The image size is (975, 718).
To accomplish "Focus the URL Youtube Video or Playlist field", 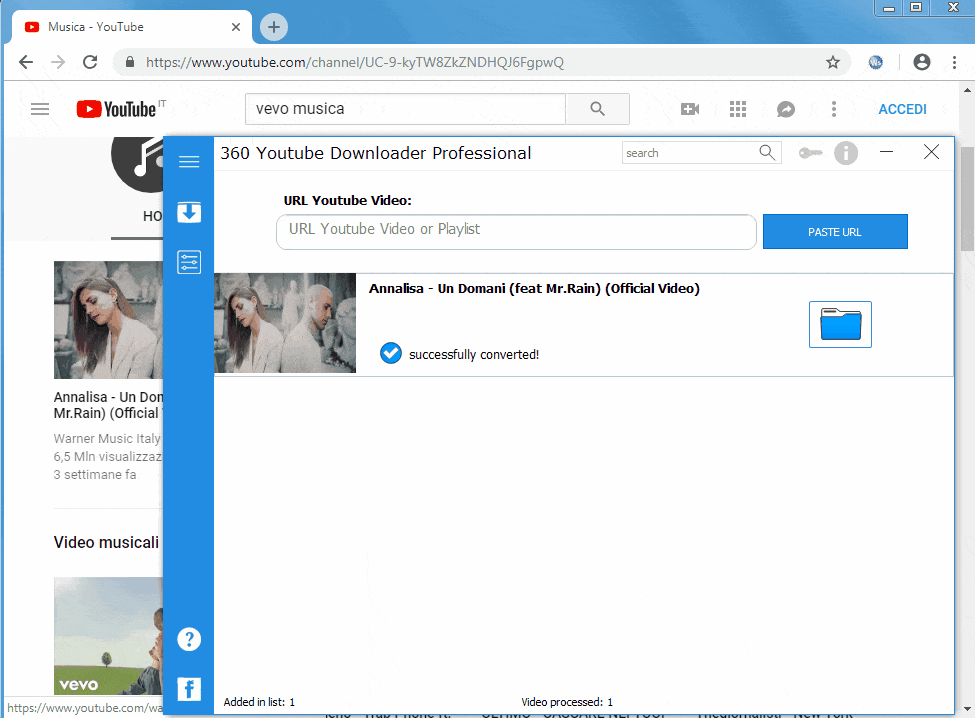I will click(x=516, y=232).
